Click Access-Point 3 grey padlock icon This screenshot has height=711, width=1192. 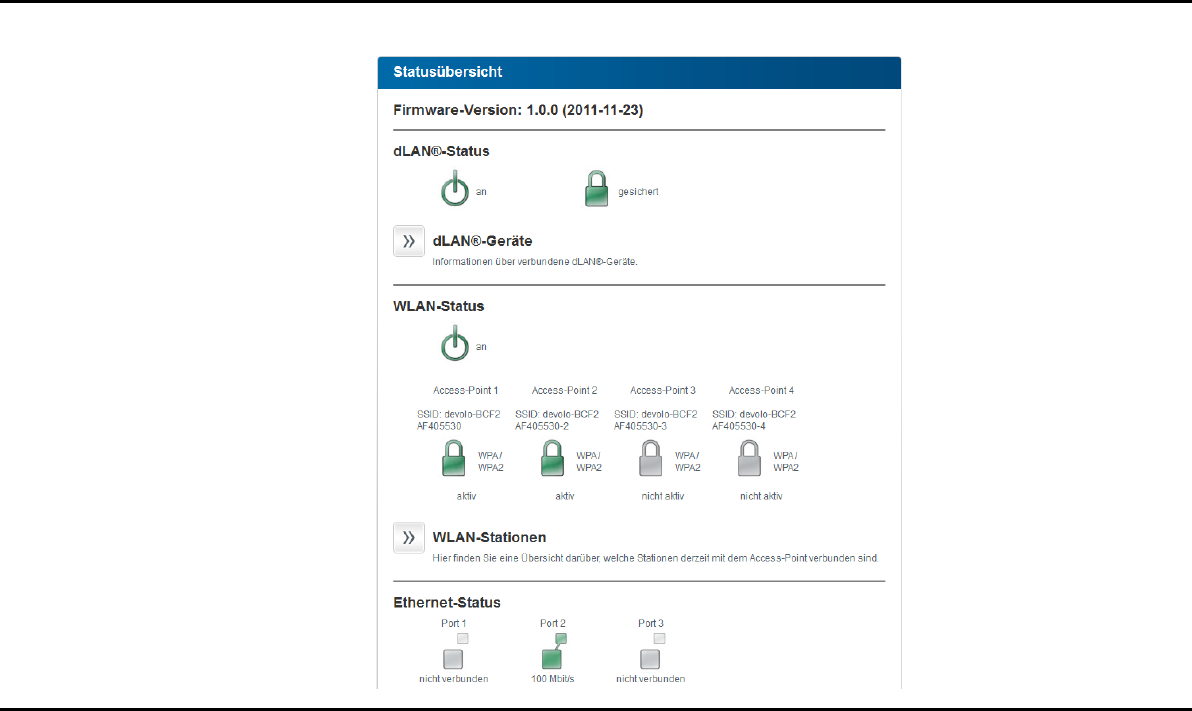(x=651, y=459)
